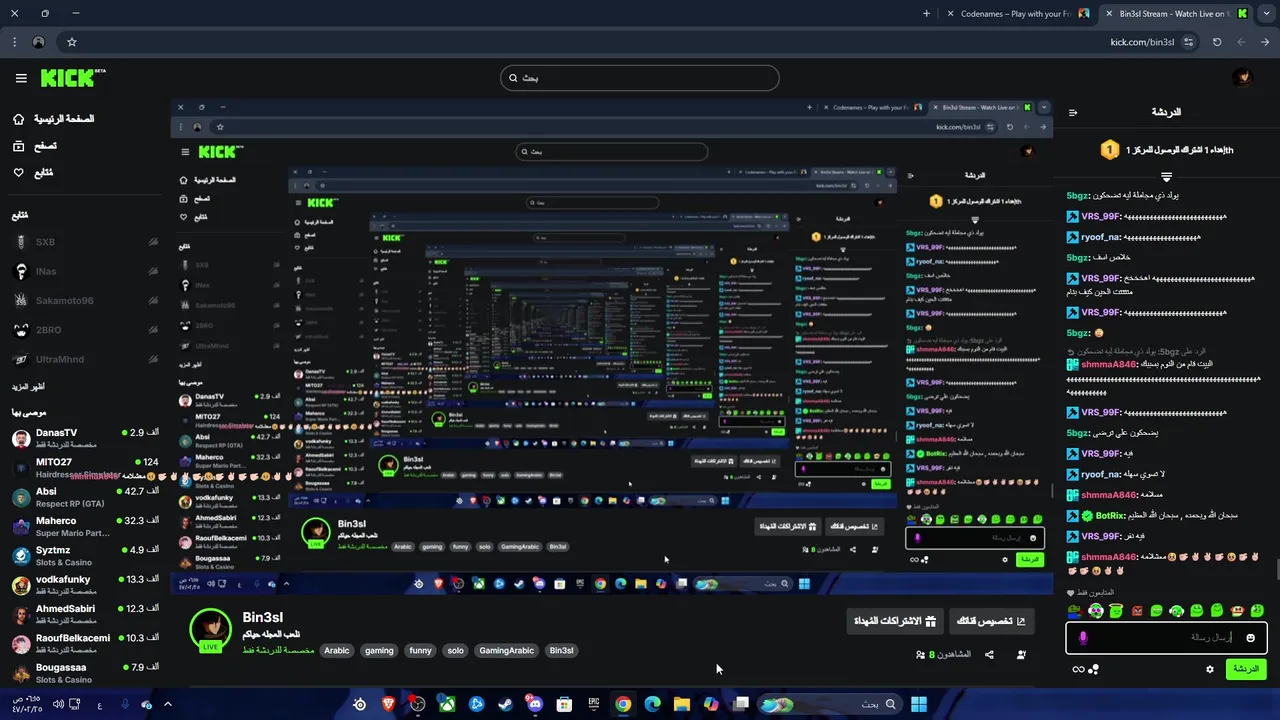1280x720 pixels.
Task: Click the KICK logo
Action: pos(73,78)
